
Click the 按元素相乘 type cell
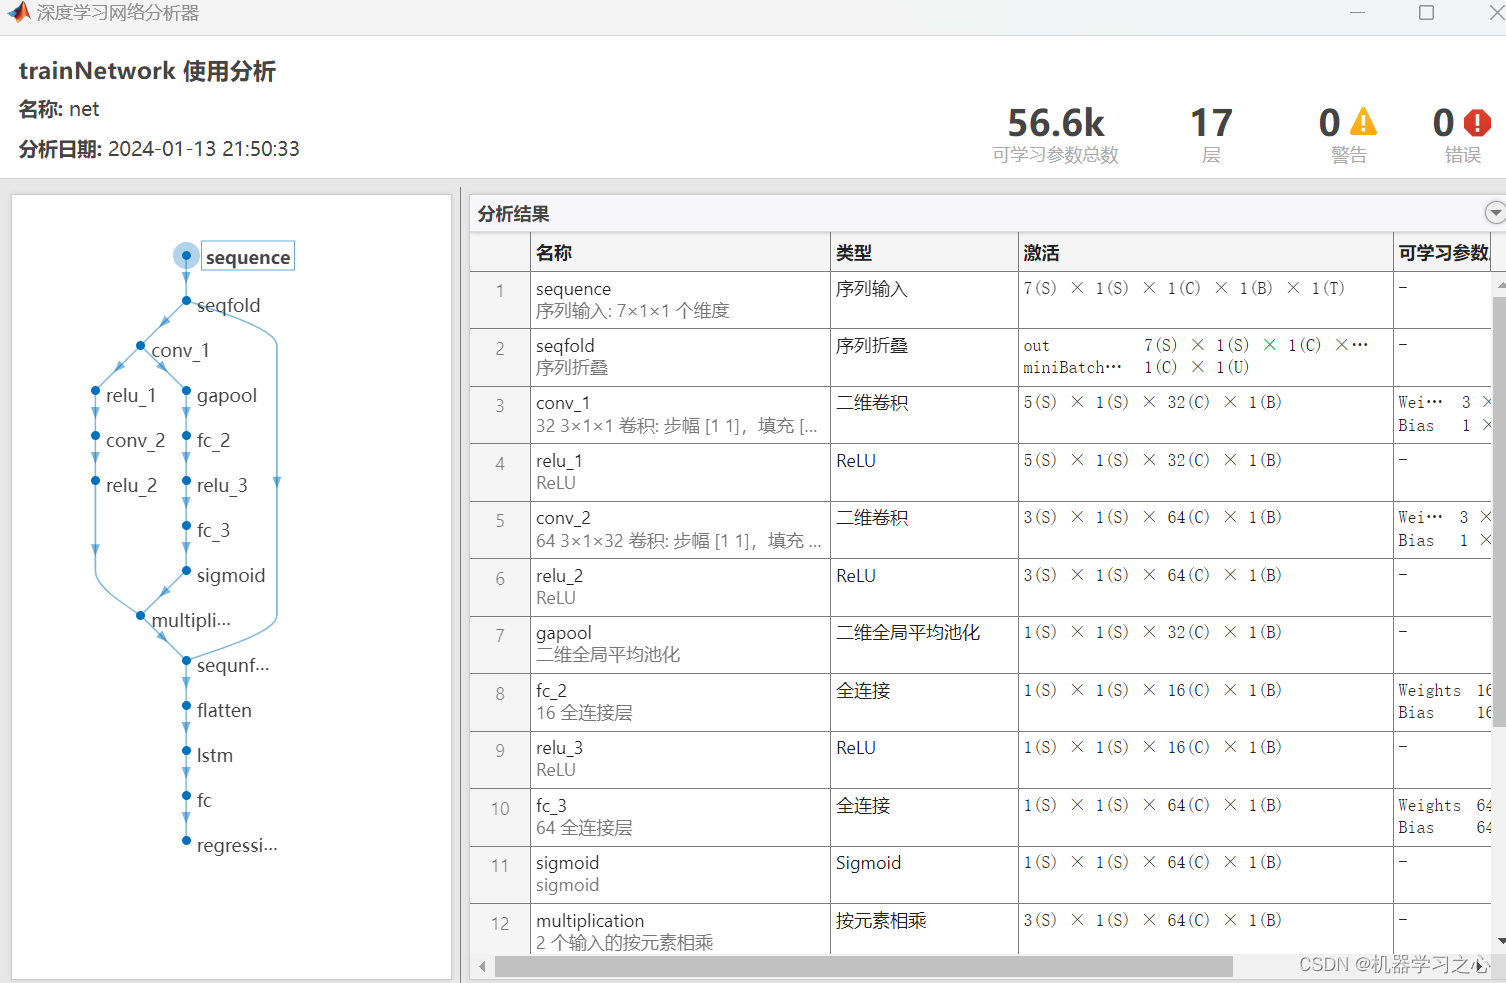click(x=924, y=929)
